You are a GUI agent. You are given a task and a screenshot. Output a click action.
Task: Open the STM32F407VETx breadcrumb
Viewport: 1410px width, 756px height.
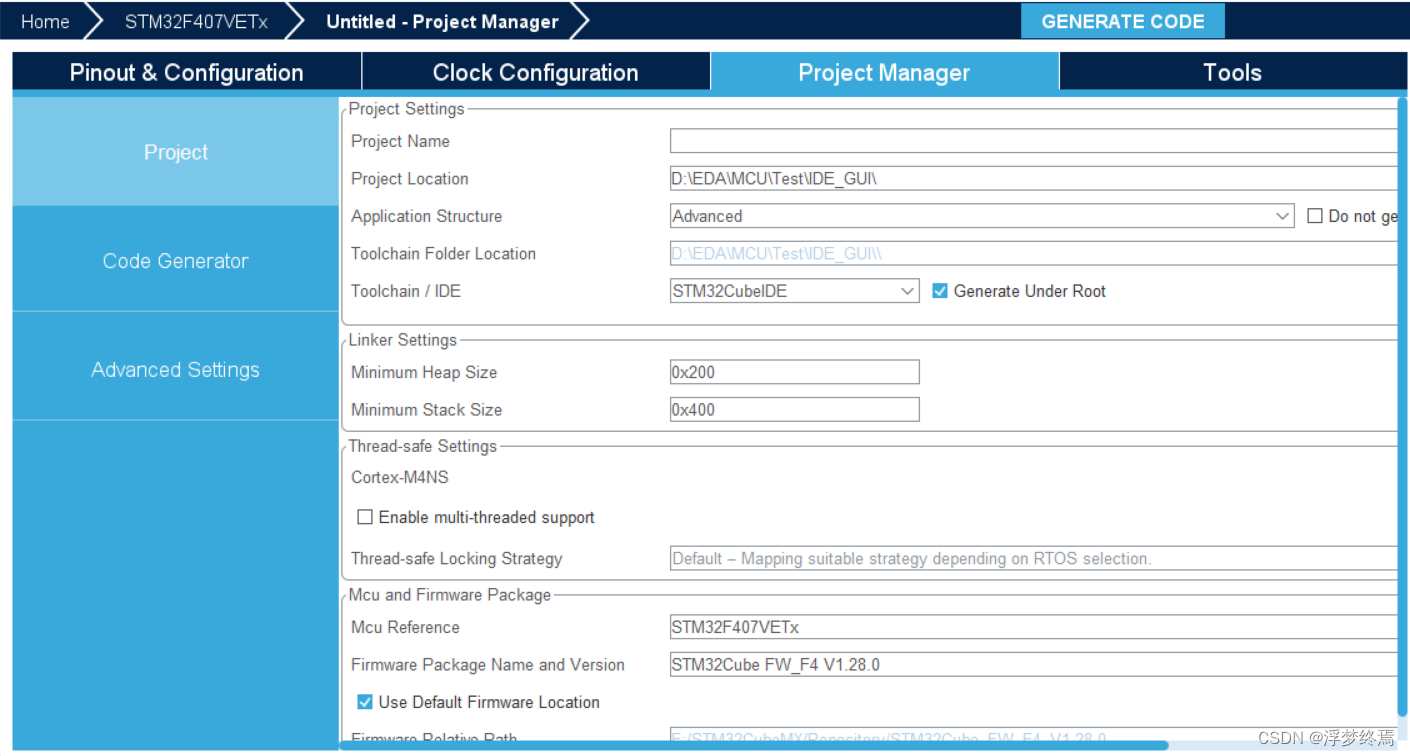[196, 21]
